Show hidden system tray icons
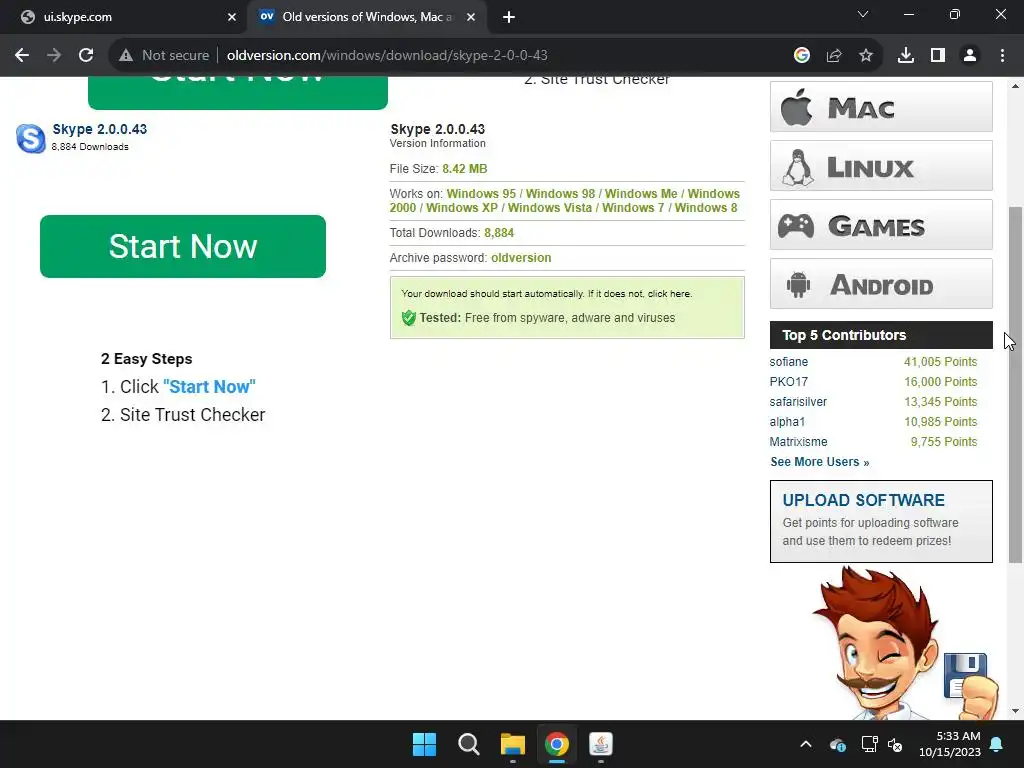This screenshot has height=768, width=1024. 806,744
